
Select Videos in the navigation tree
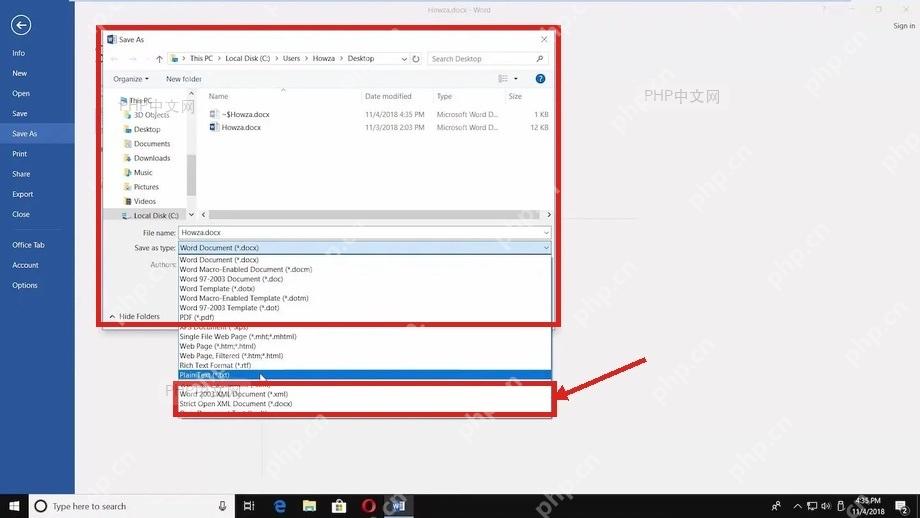pos(144,201)
